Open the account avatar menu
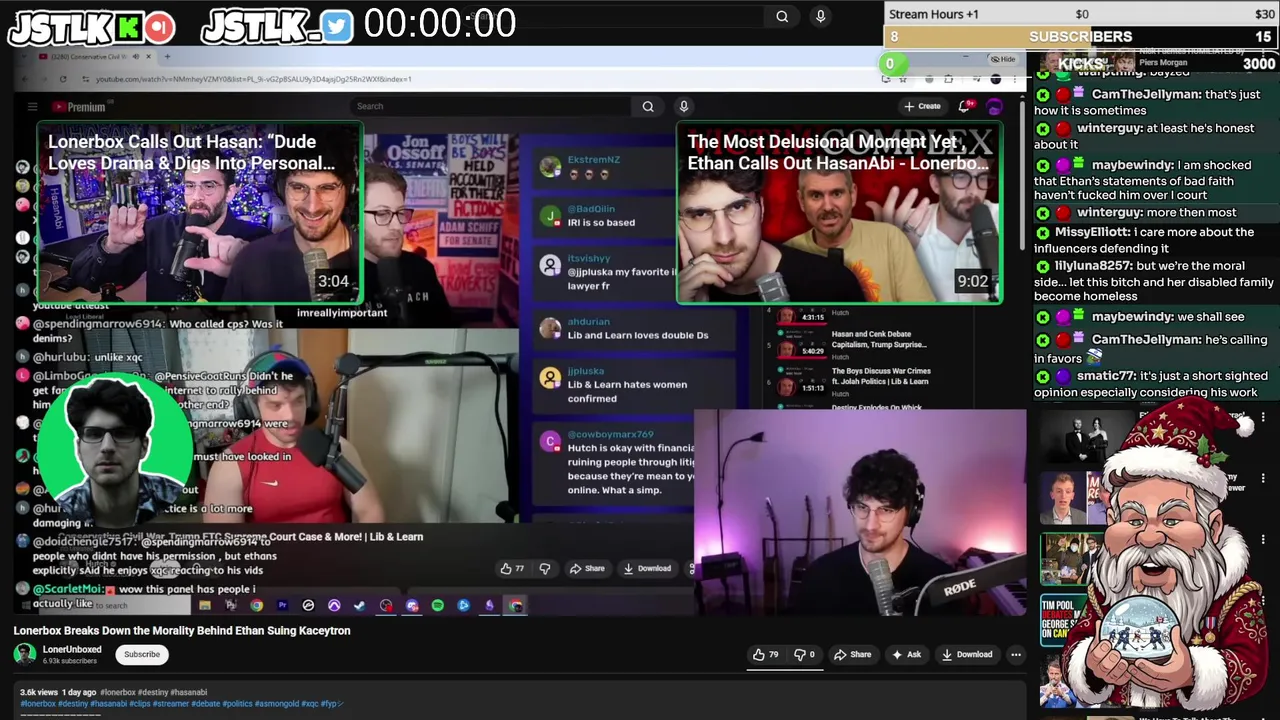The height and width of the screenshot is (720, 1280). pos(994,106)
